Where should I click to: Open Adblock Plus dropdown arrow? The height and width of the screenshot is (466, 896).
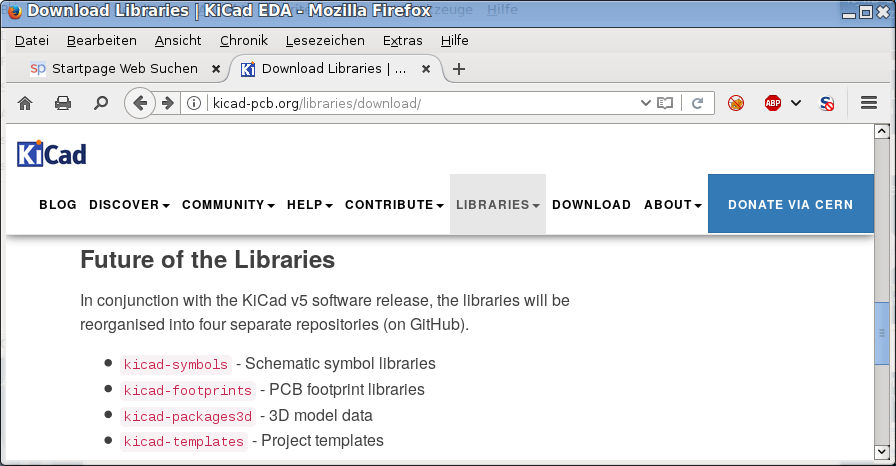796,103
